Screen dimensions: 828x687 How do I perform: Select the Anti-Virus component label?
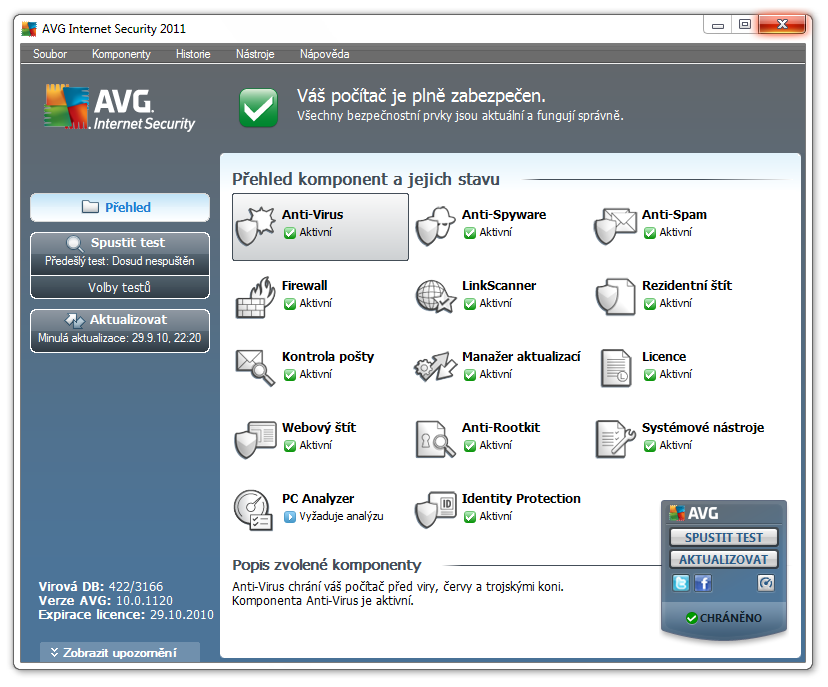coord(313,214)
